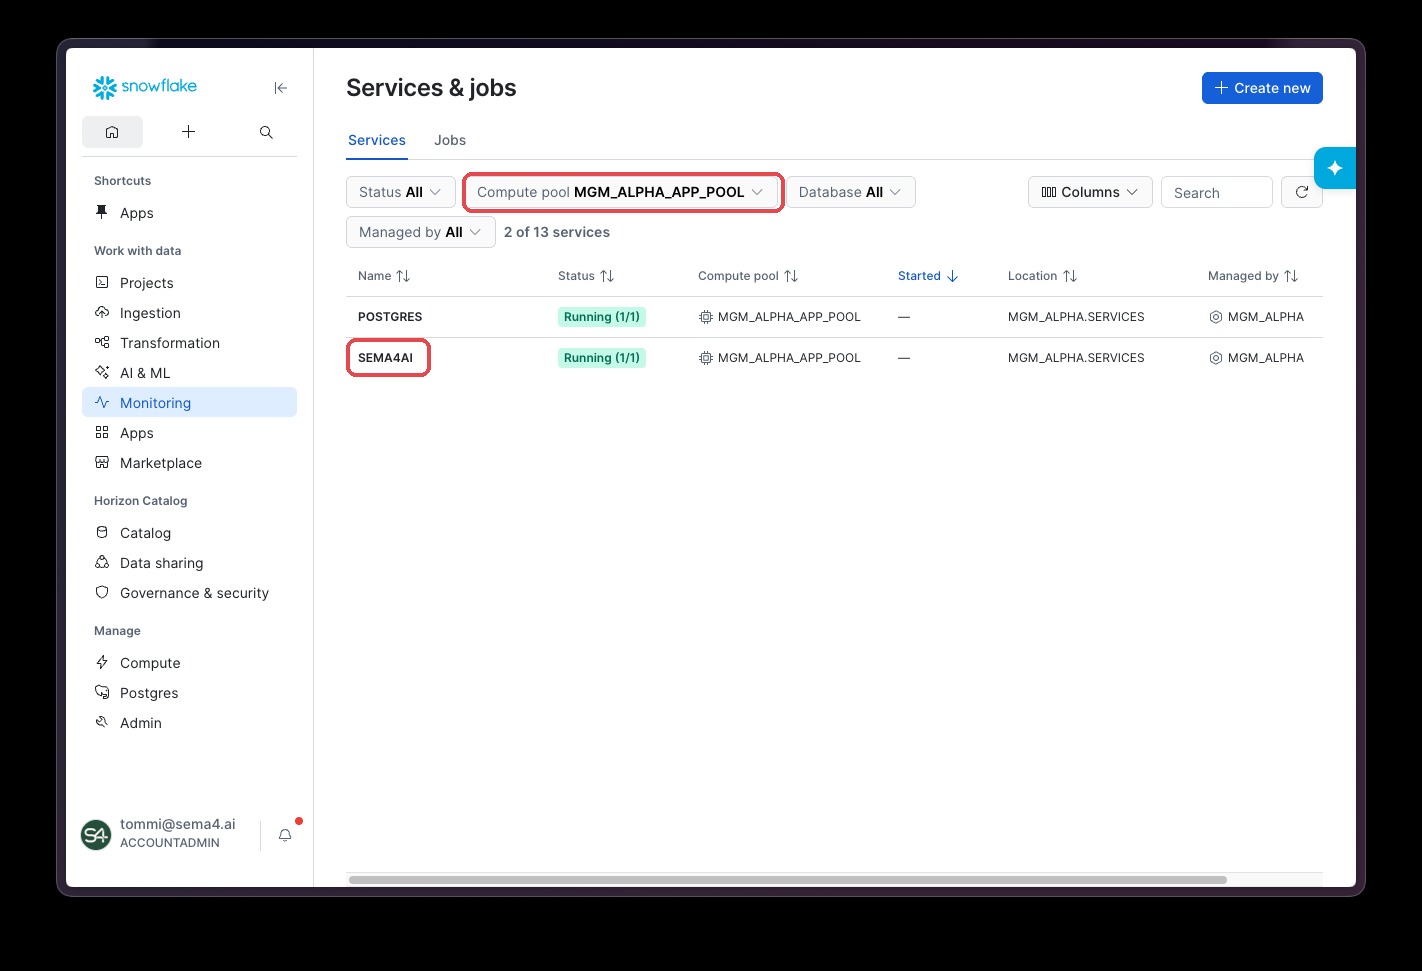
Task: Open the Marketplace
Action: [189, 463]
